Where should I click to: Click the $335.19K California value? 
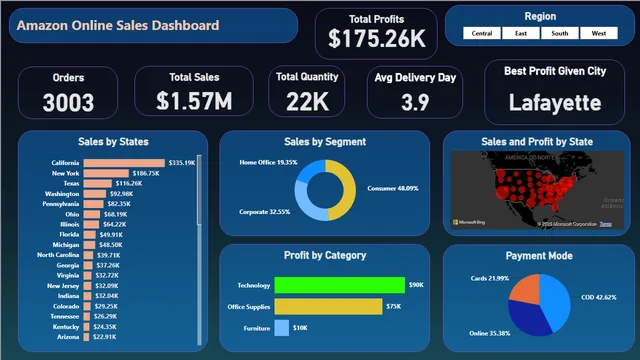pos(182,163)
